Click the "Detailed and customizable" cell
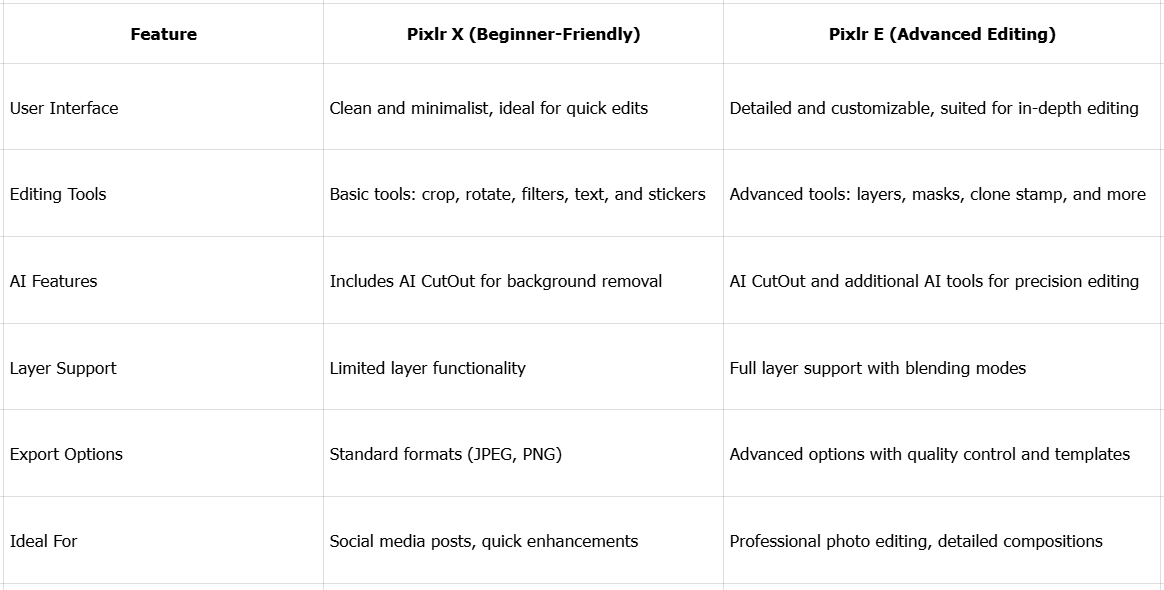 [933, 108]
